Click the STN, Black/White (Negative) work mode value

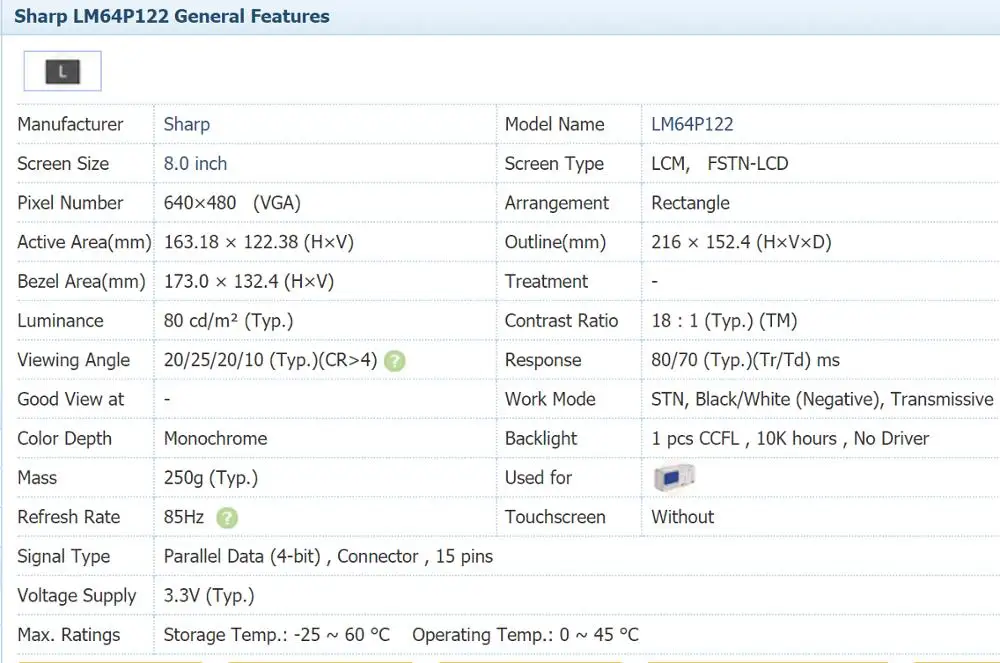(822, 400)
